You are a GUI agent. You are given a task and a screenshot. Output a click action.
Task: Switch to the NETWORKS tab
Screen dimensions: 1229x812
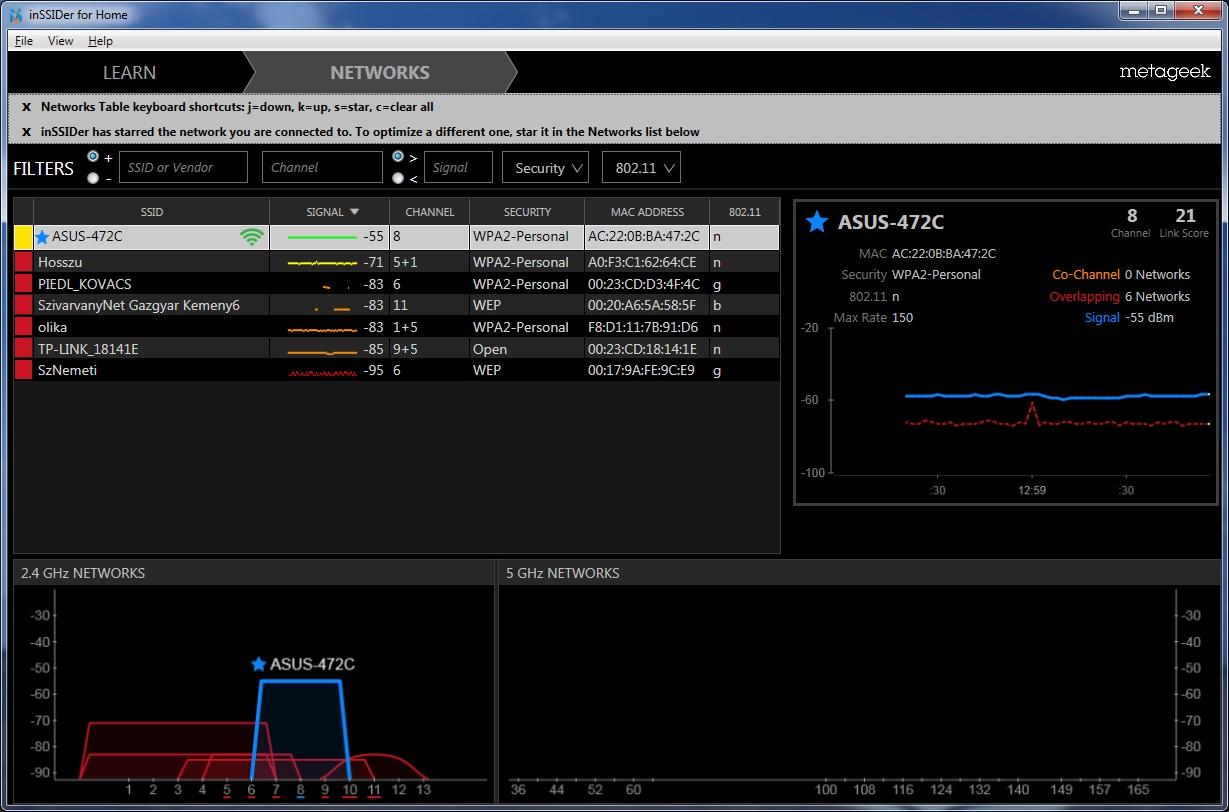[380, 72]
